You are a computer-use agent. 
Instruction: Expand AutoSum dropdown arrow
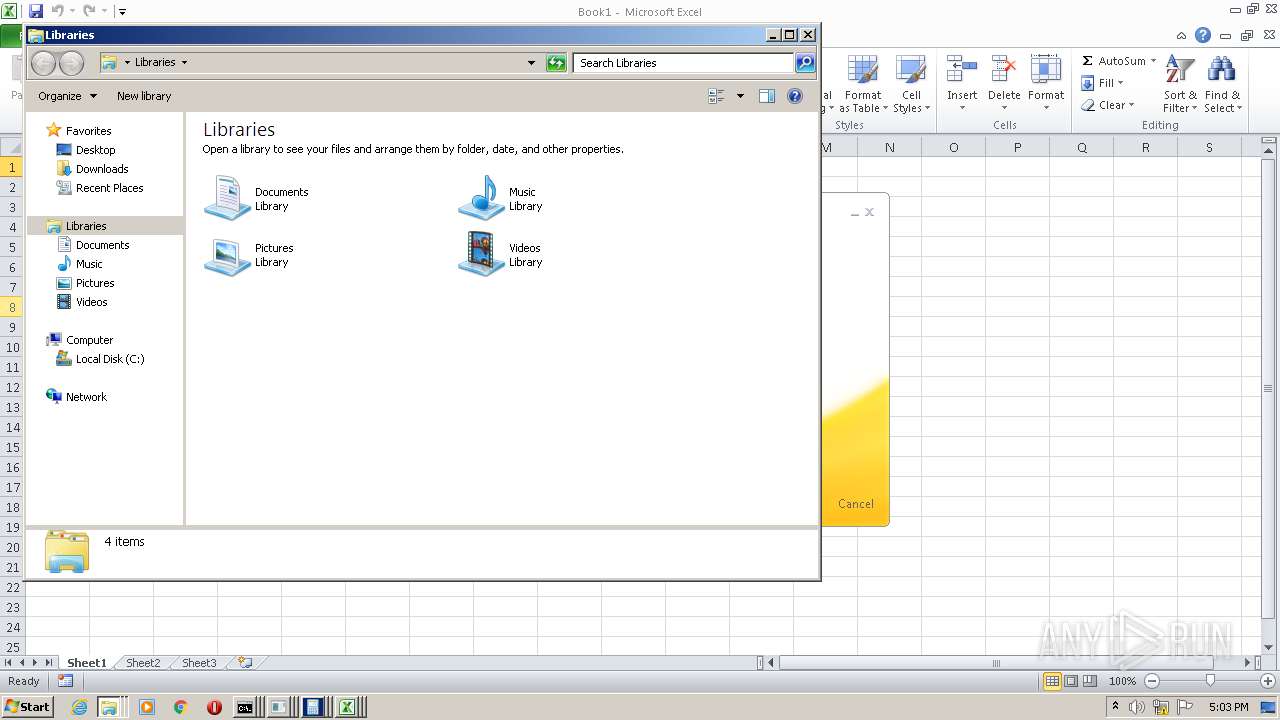point(1153,61)
